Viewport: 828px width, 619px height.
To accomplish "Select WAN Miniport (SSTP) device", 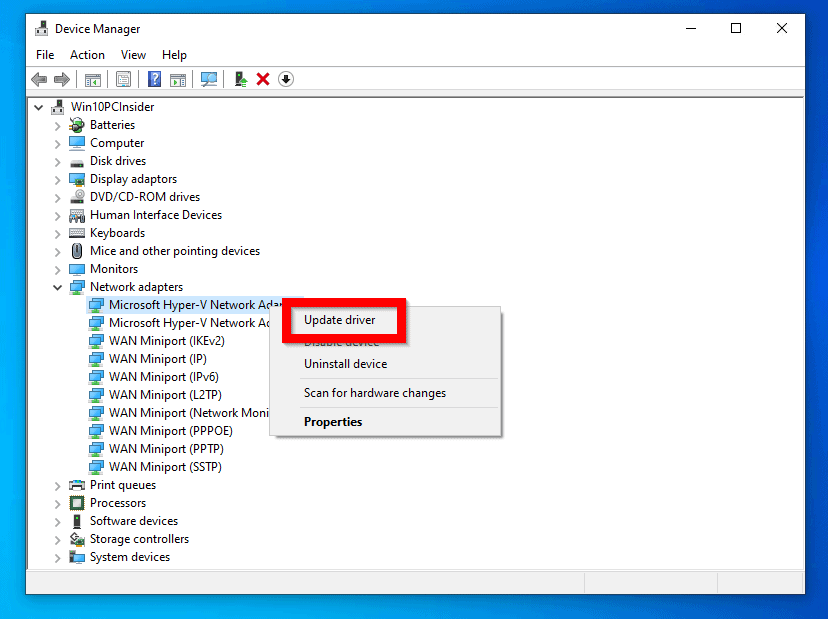I will 165,467.
